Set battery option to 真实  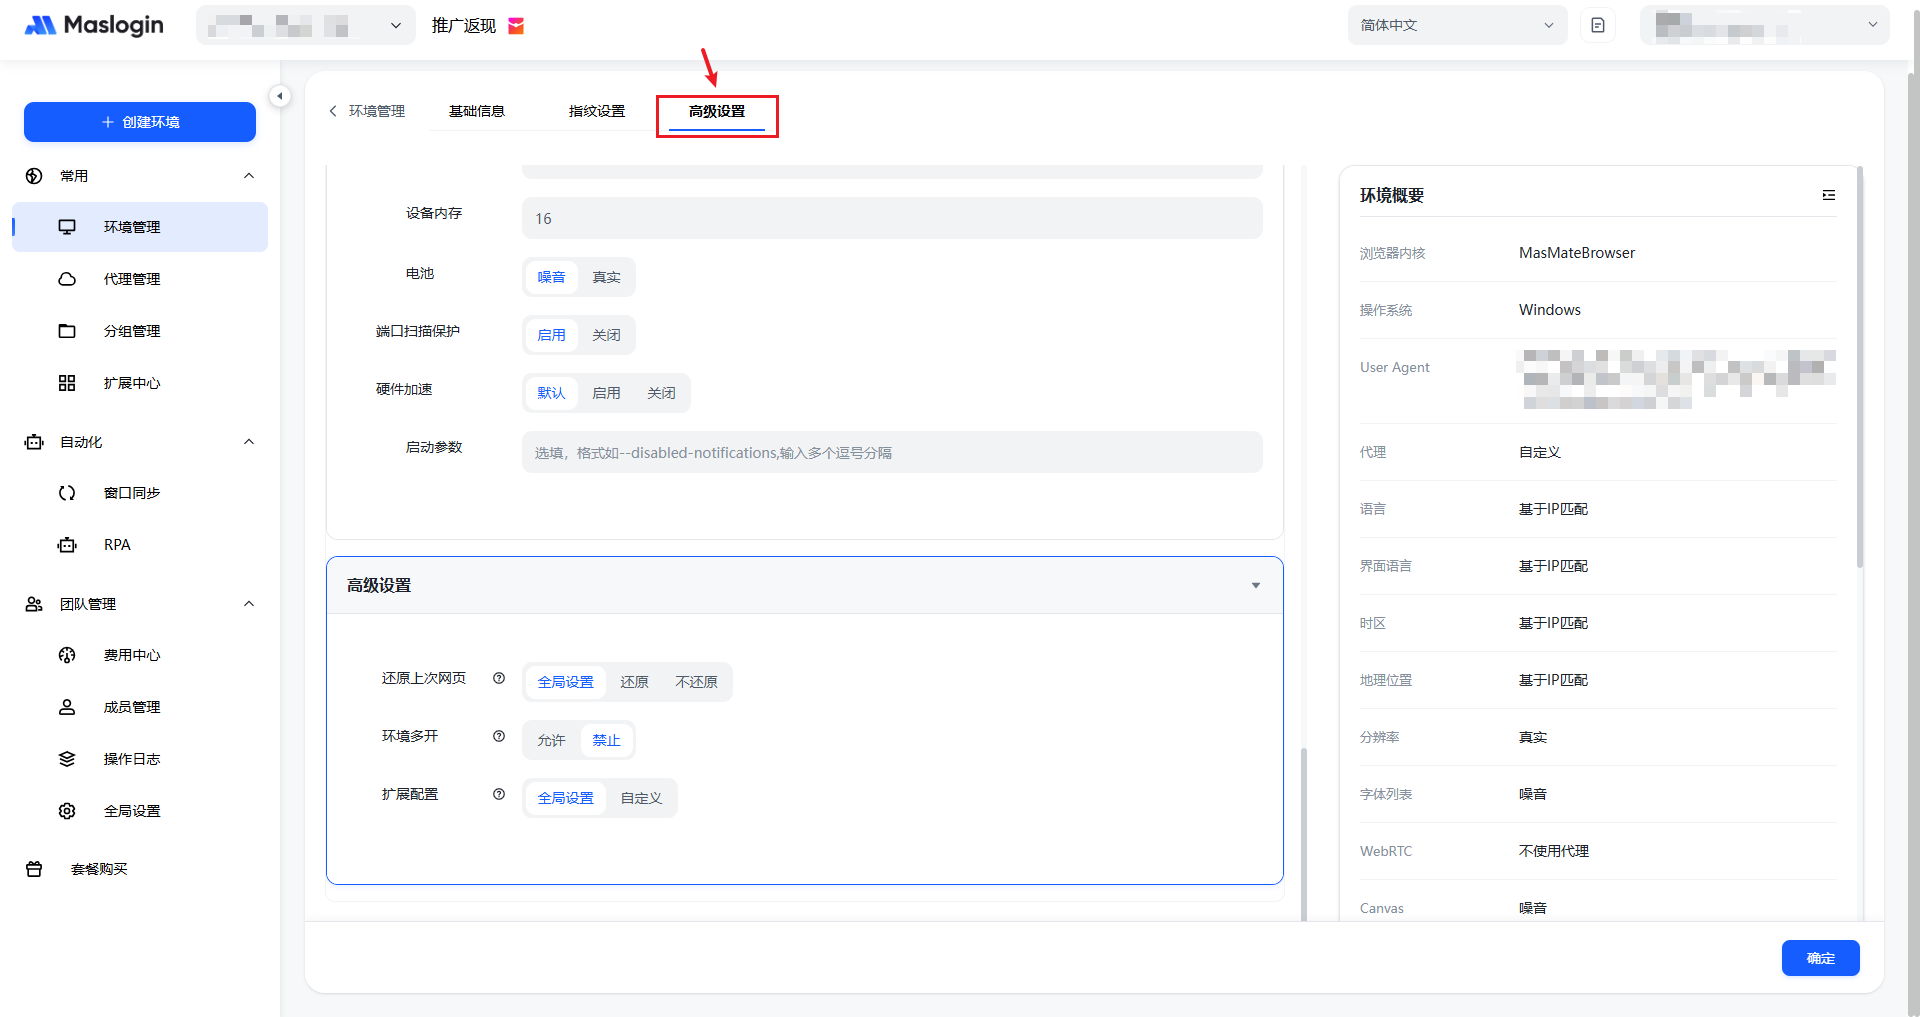tap(606, 277)
